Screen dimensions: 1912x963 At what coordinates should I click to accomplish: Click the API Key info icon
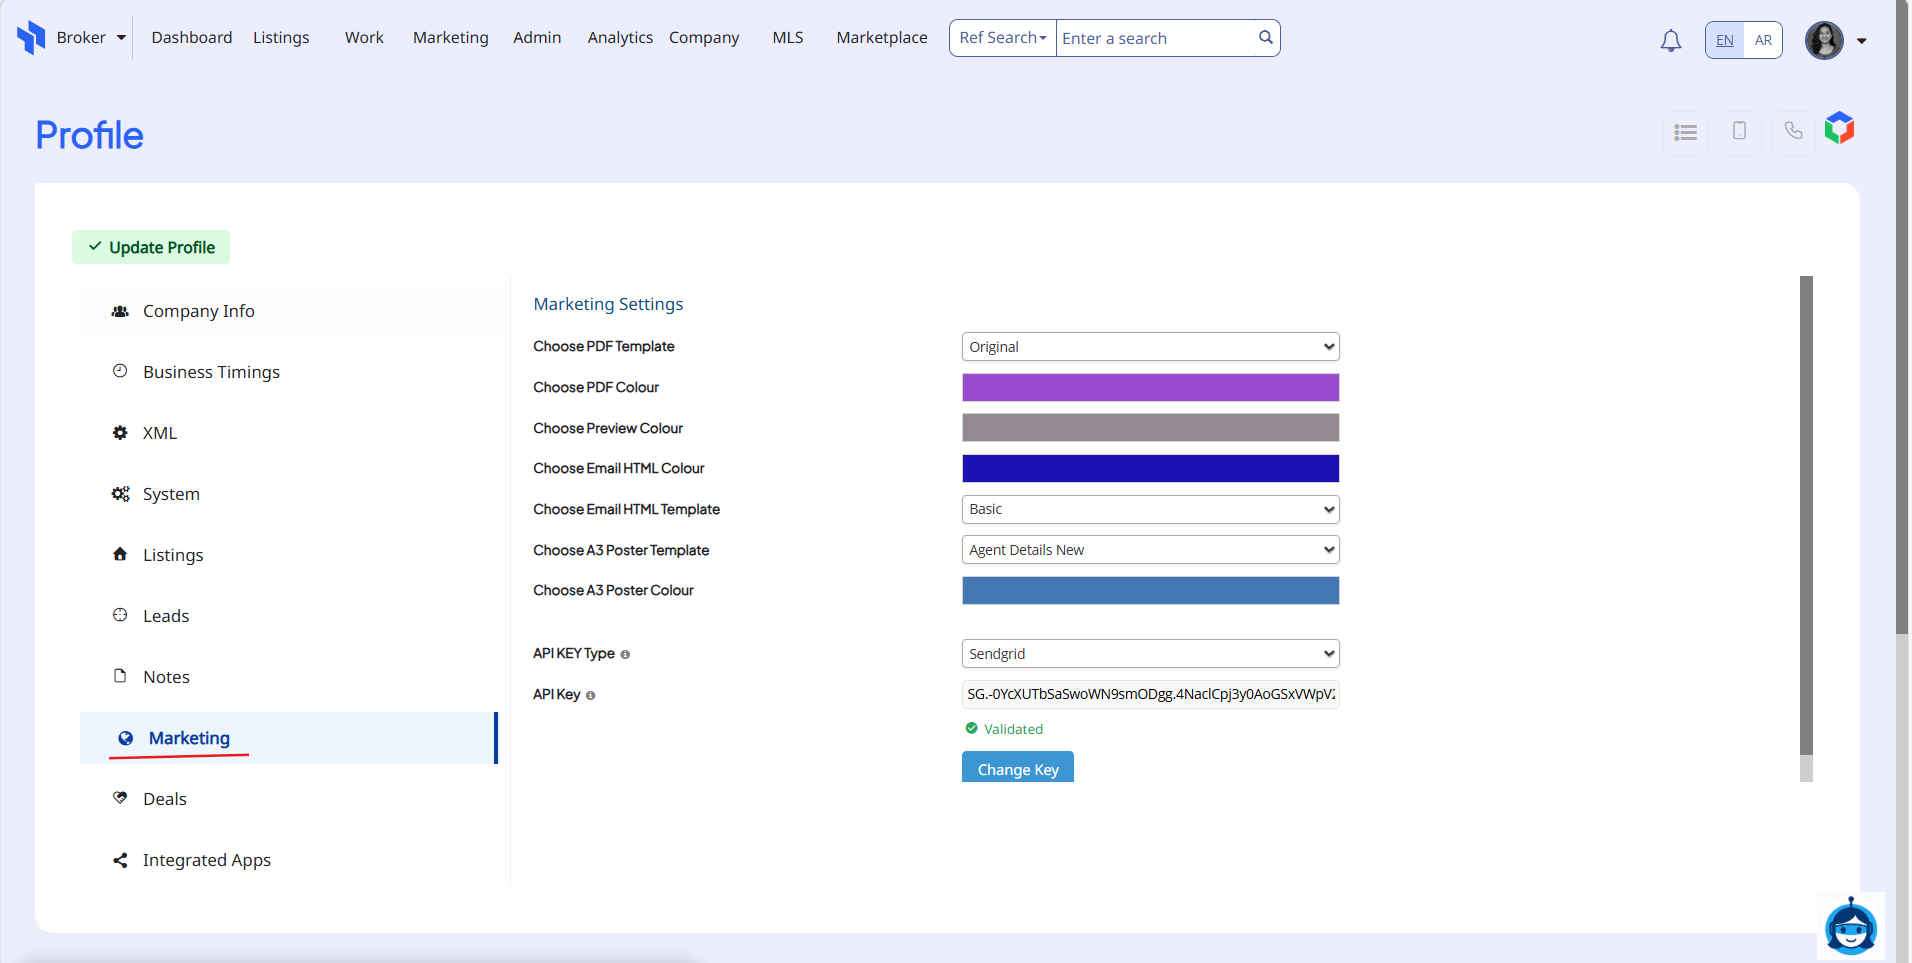[590, 696]
